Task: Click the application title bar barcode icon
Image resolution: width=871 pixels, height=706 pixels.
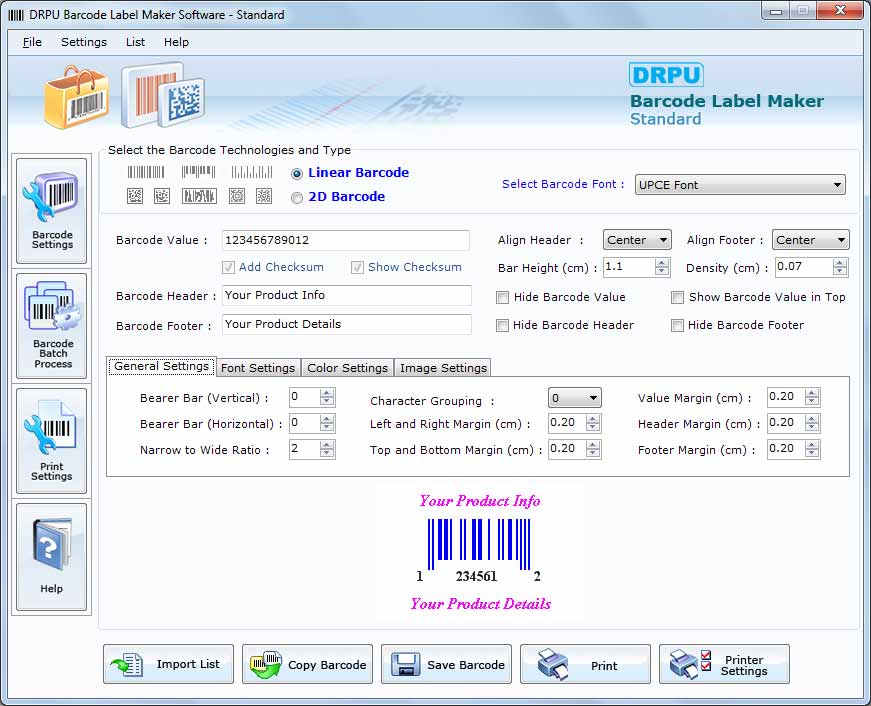Action: pyautogui.click(x=16, y=15)
